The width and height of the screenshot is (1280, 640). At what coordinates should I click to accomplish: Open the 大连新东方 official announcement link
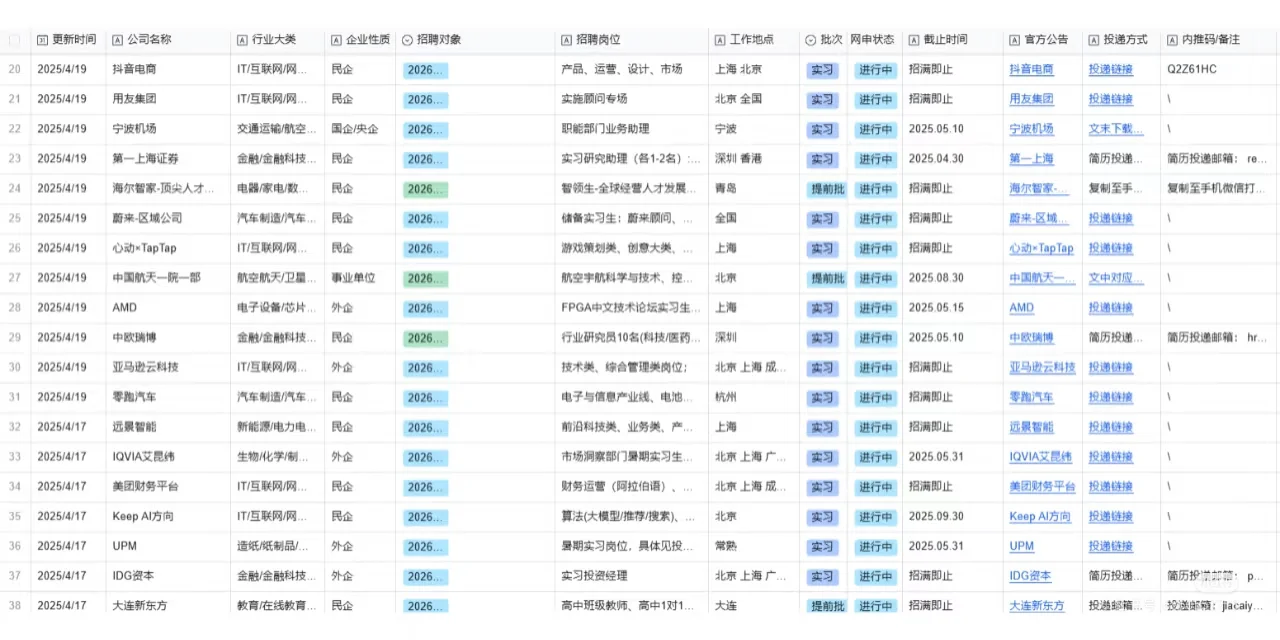click(1036, 606)
